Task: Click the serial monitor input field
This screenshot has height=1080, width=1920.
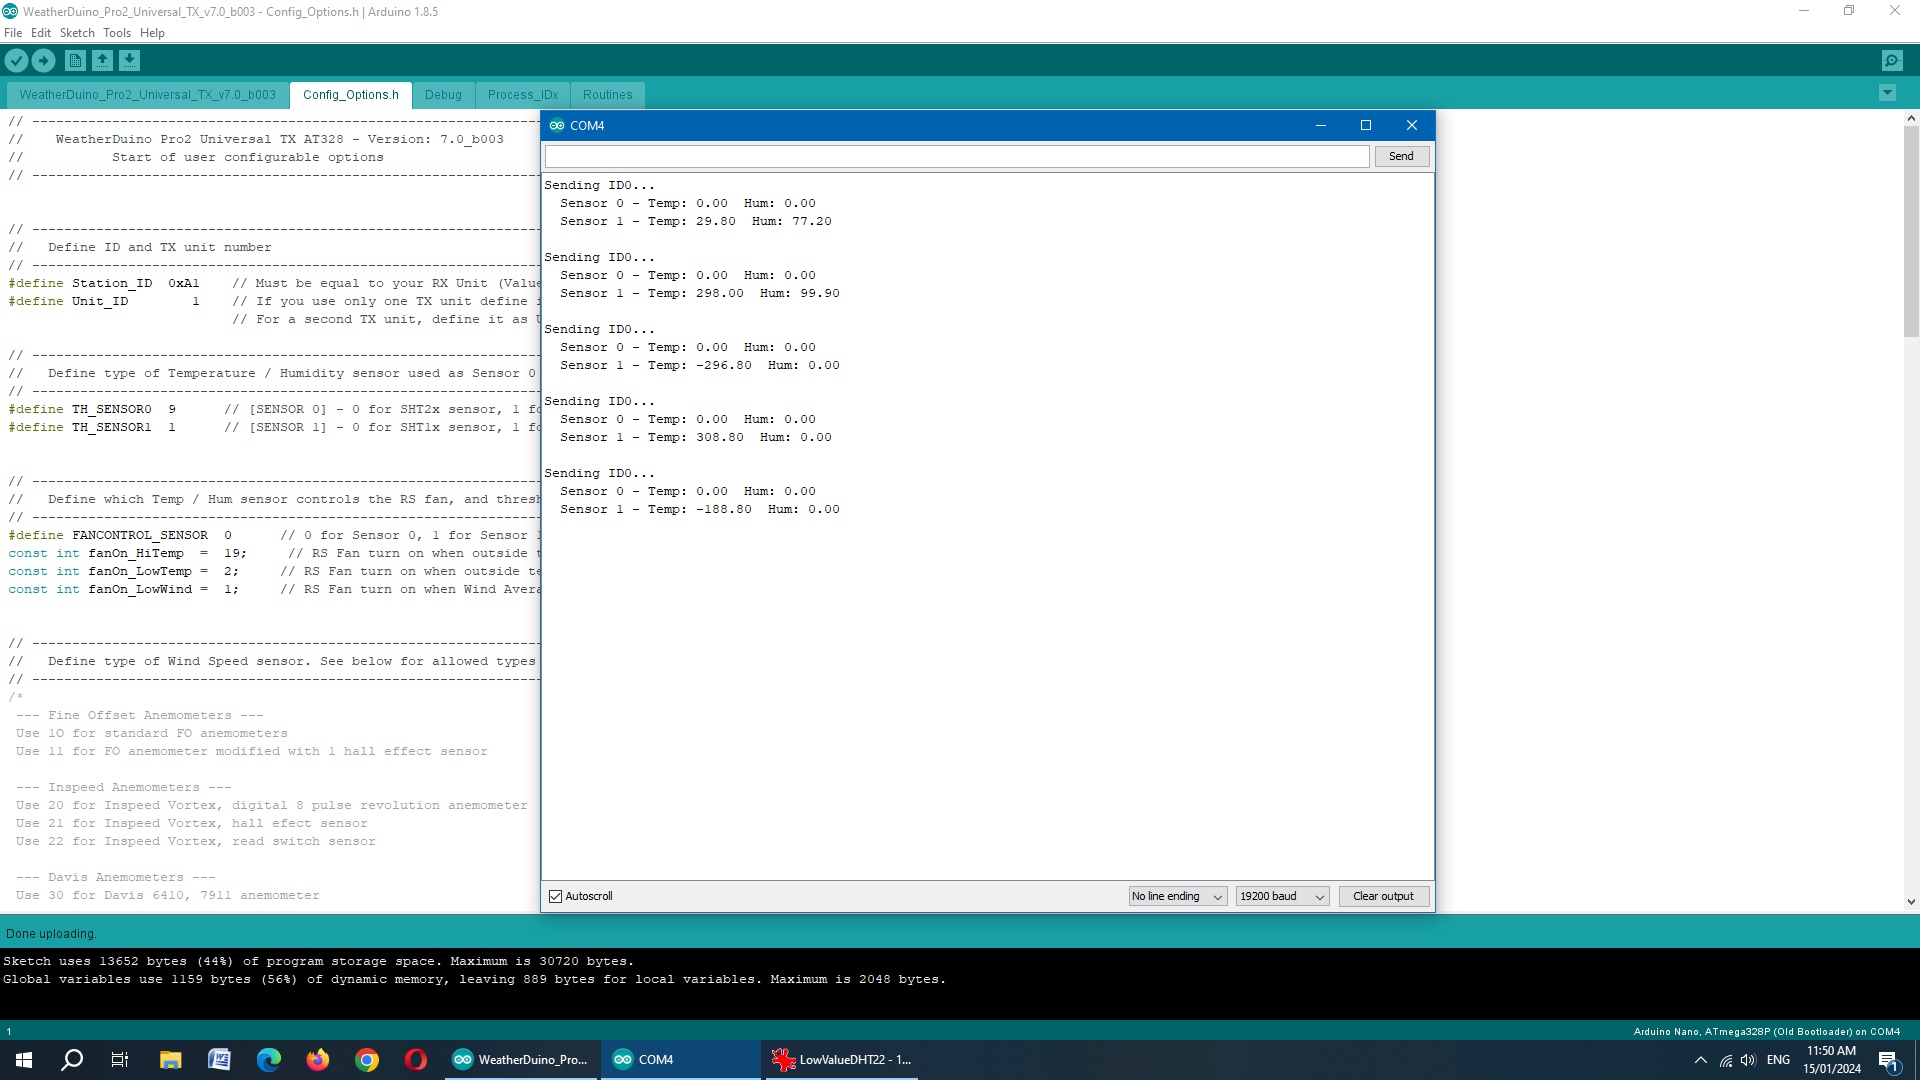Action: (x=956, y=157)
